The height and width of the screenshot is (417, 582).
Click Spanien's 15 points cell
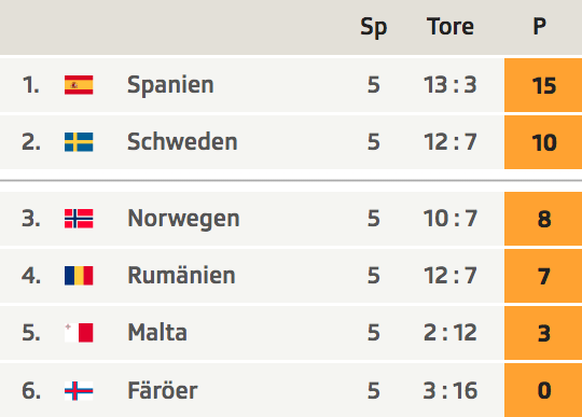[543, 85]
